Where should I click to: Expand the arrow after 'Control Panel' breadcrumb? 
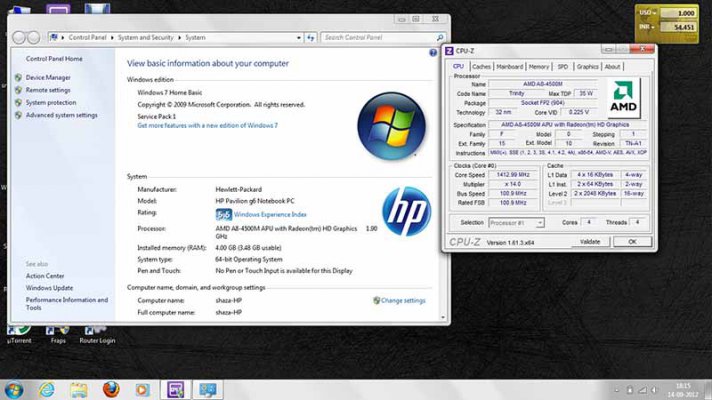[112, 38]
